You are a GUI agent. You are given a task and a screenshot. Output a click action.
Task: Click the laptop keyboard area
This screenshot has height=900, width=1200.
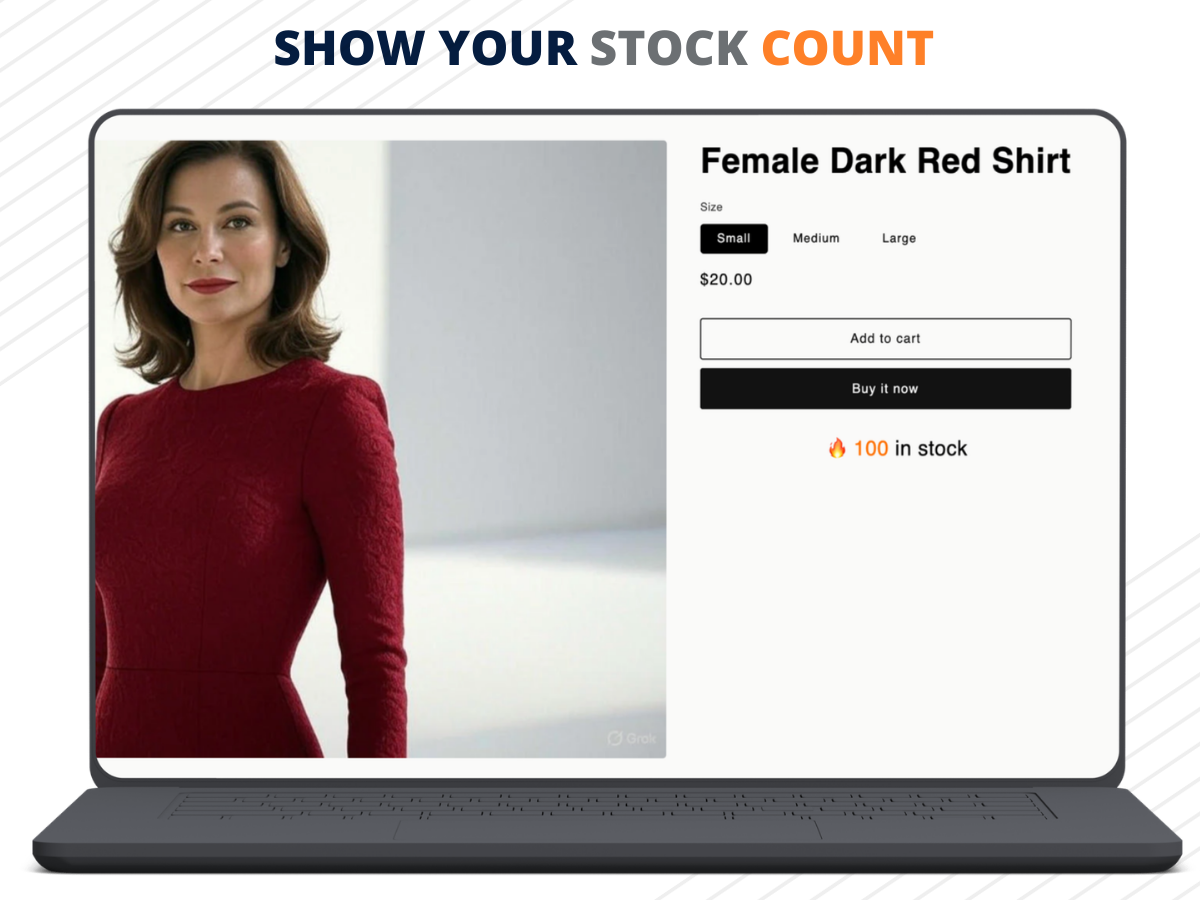click(612, 806)
